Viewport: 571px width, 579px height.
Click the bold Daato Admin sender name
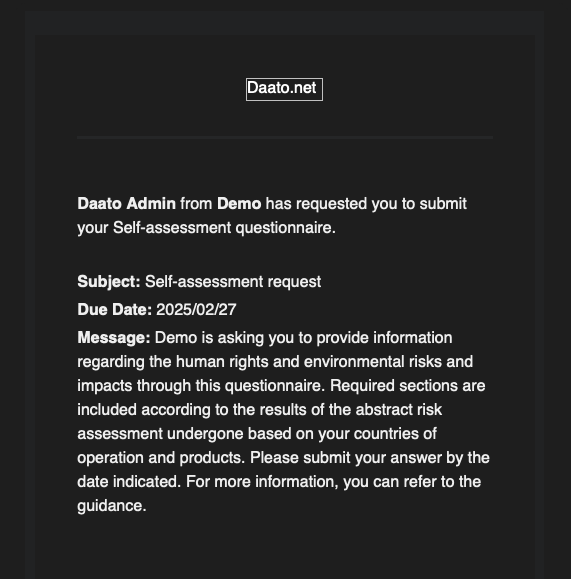point(126,204)
